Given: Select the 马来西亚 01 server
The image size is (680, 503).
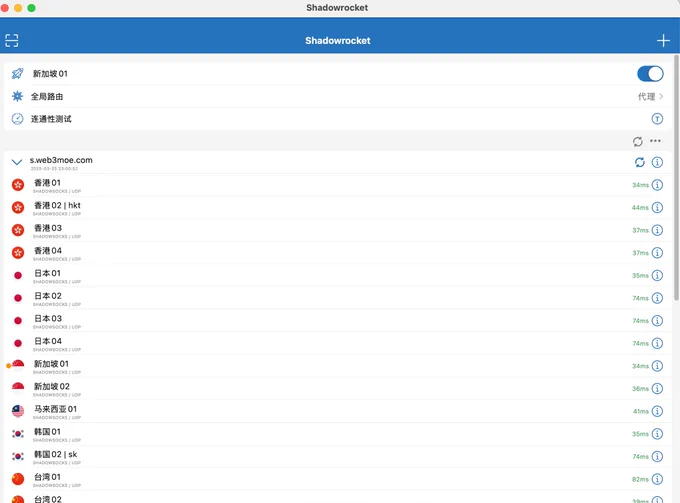Looking at the screenshot, I should pyautogui.click(x=340, y=411).
